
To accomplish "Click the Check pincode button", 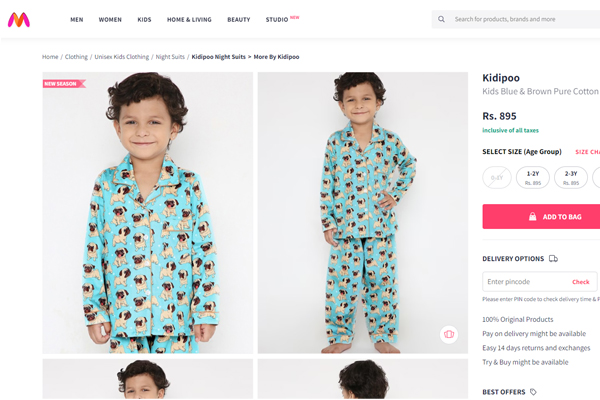I will [580, 282].
